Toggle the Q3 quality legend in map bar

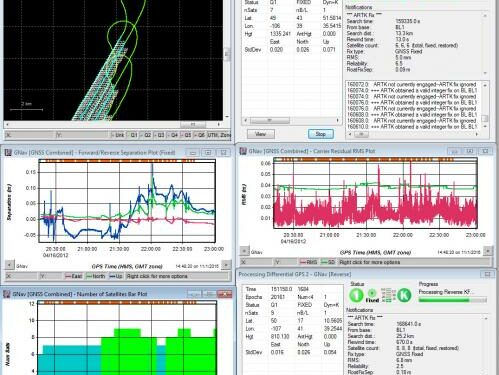pos(159,135)
